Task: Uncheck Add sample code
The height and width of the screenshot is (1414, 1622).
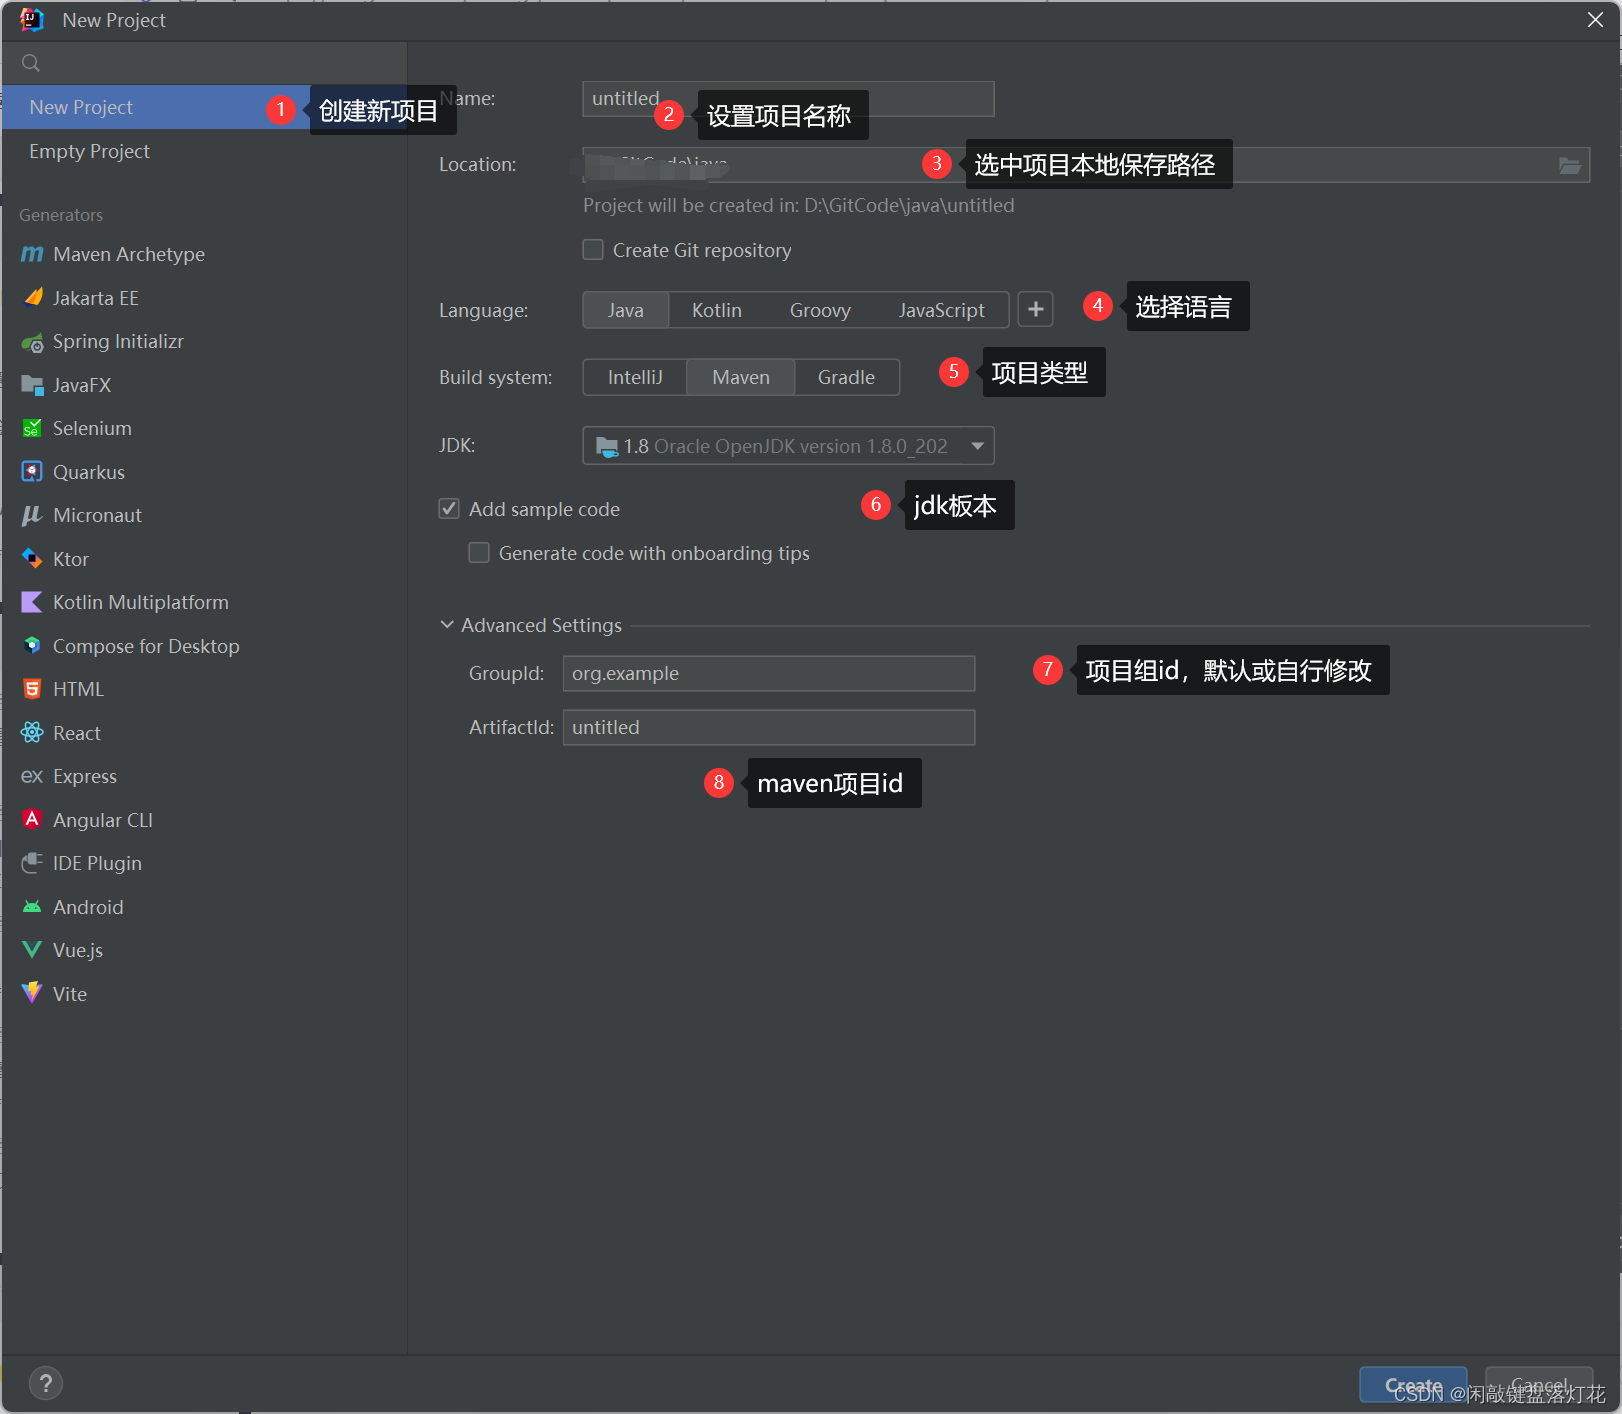Action: tap(449, 509)
